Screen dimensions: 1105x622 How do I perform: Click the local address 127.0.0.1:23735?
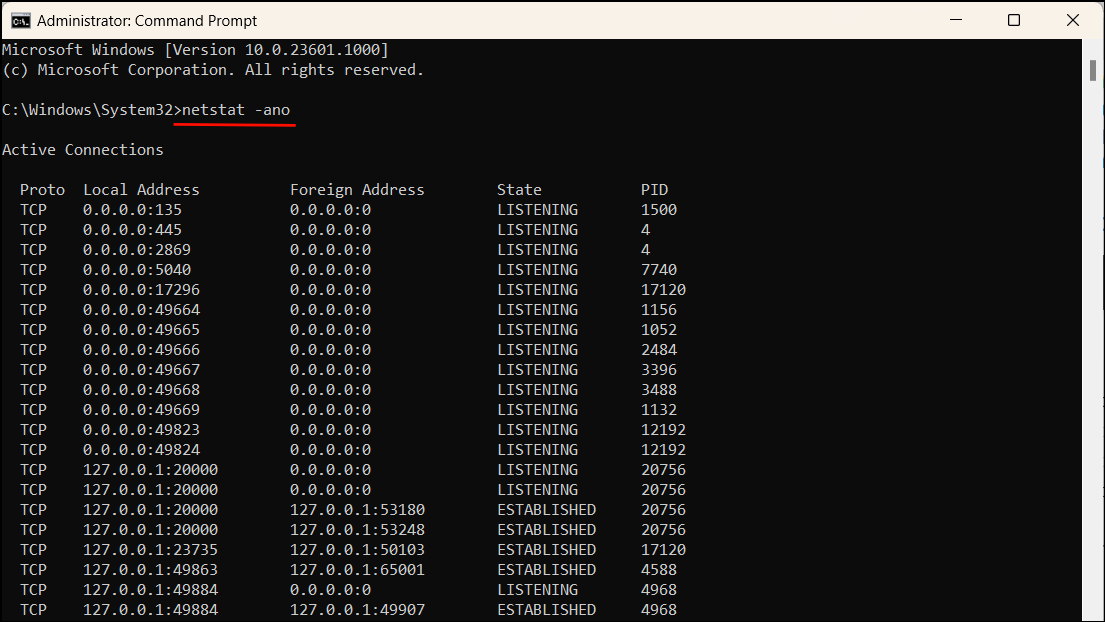150,550
